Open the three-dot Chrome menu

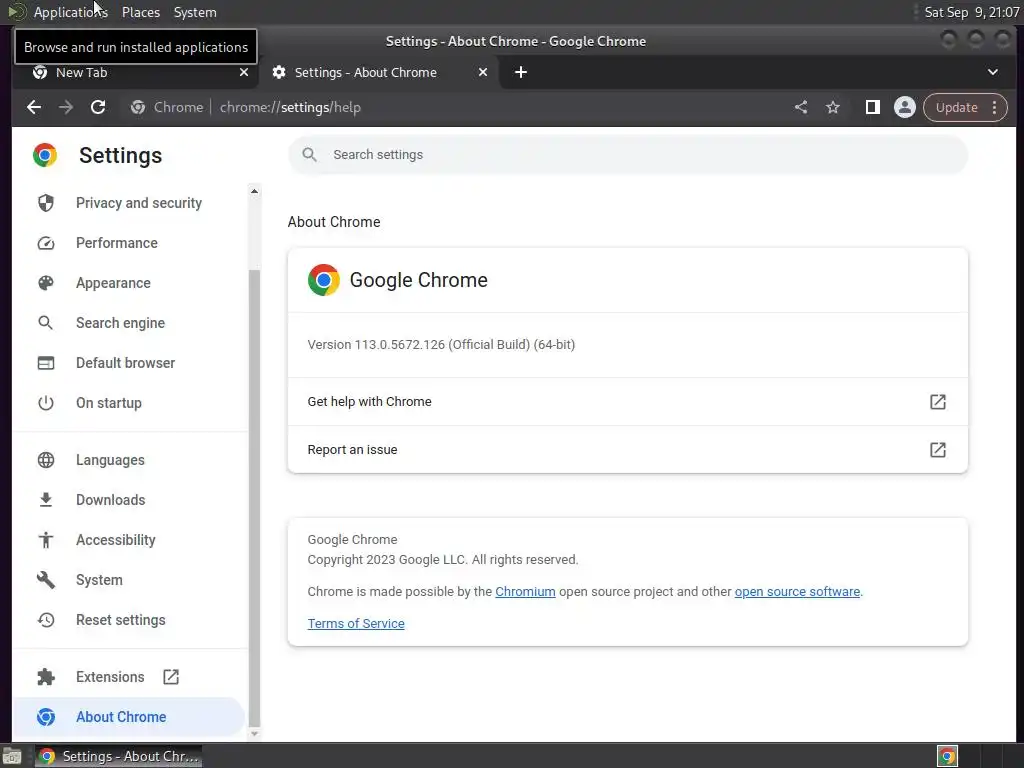tap(995, 107)
